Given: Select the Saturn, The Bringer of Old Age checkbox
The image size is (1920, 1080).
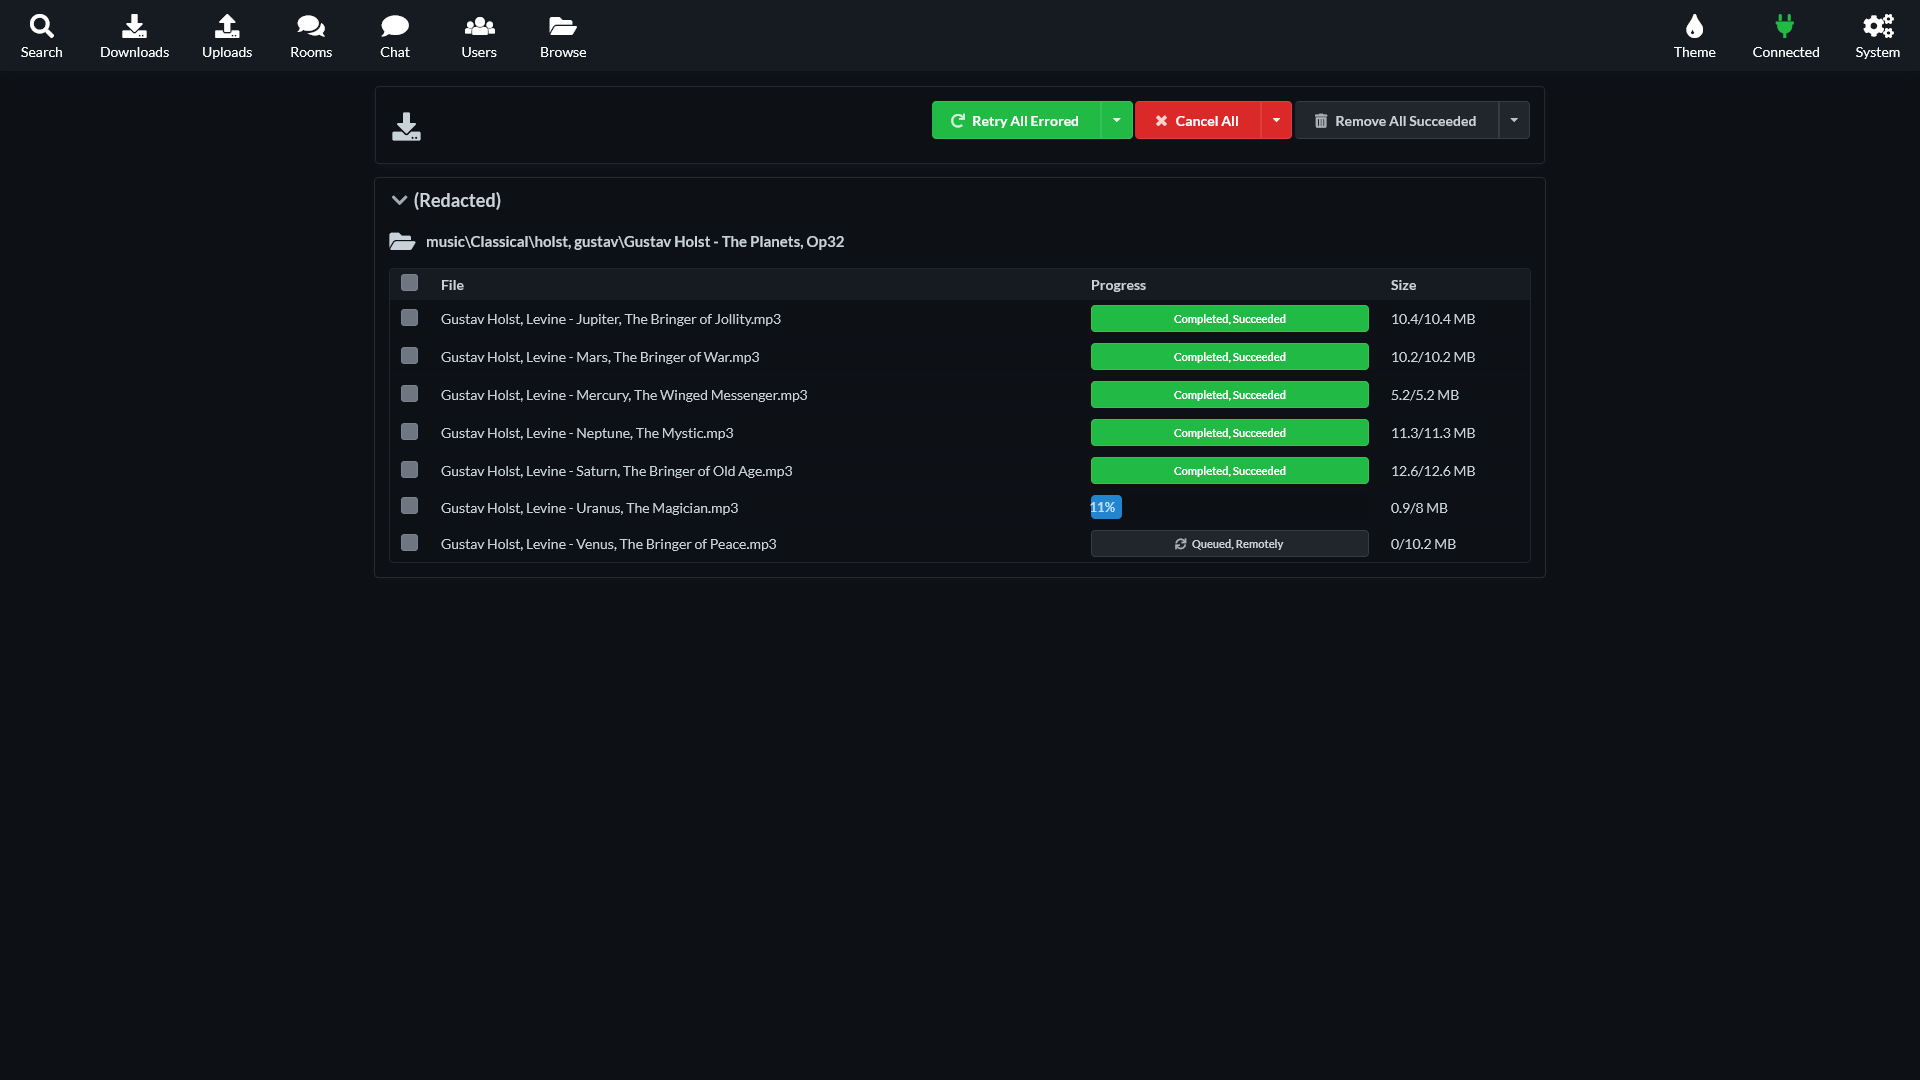Looking at the screenshot, I should tap(409, 470).
